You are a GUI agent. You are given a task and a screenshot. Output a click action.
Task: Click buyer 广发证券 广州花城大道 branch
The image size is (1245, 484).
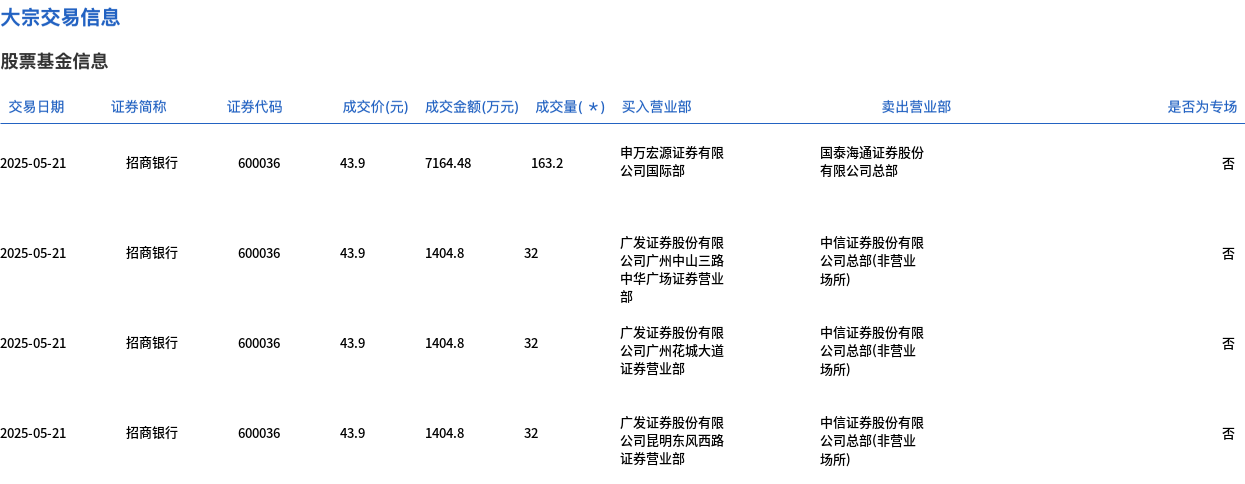pos(672,351)
